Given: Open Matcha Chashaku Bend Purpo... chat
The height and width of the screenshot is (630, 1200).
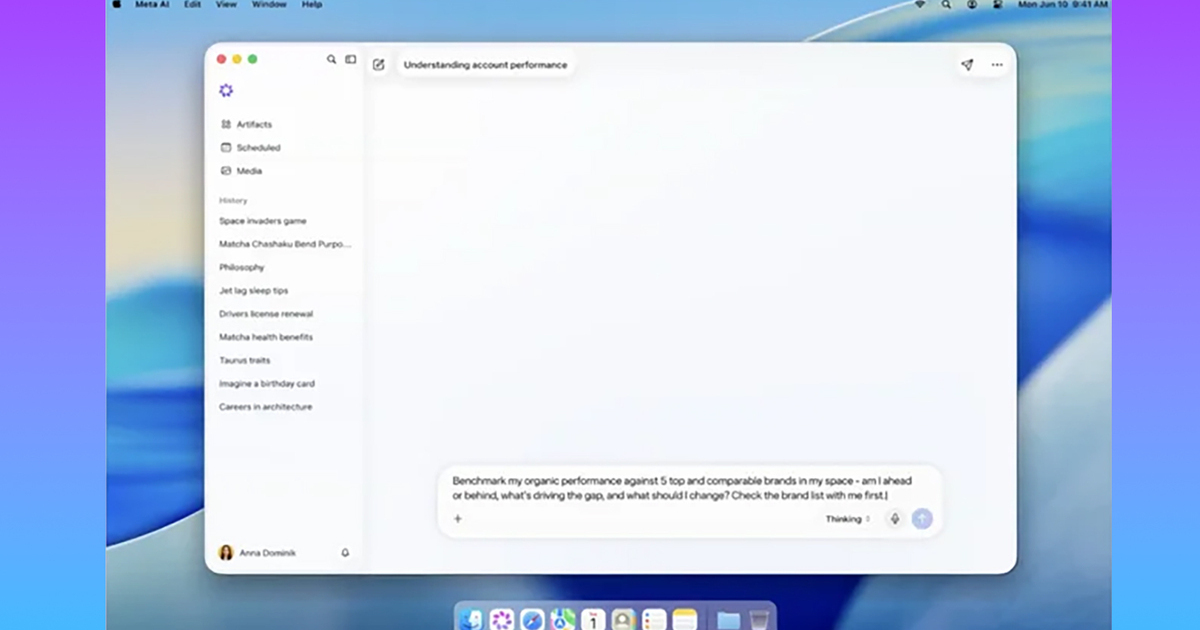Looking at the screenshot, I should pos(285,244).
